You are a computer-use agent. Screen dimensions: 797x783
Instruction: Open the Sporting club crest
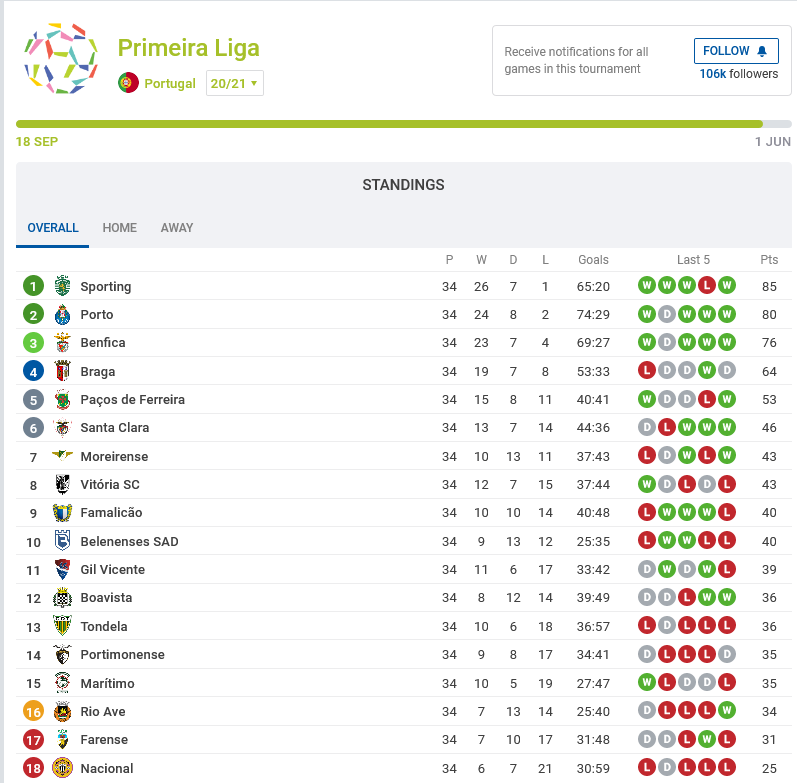pos(63,286)
